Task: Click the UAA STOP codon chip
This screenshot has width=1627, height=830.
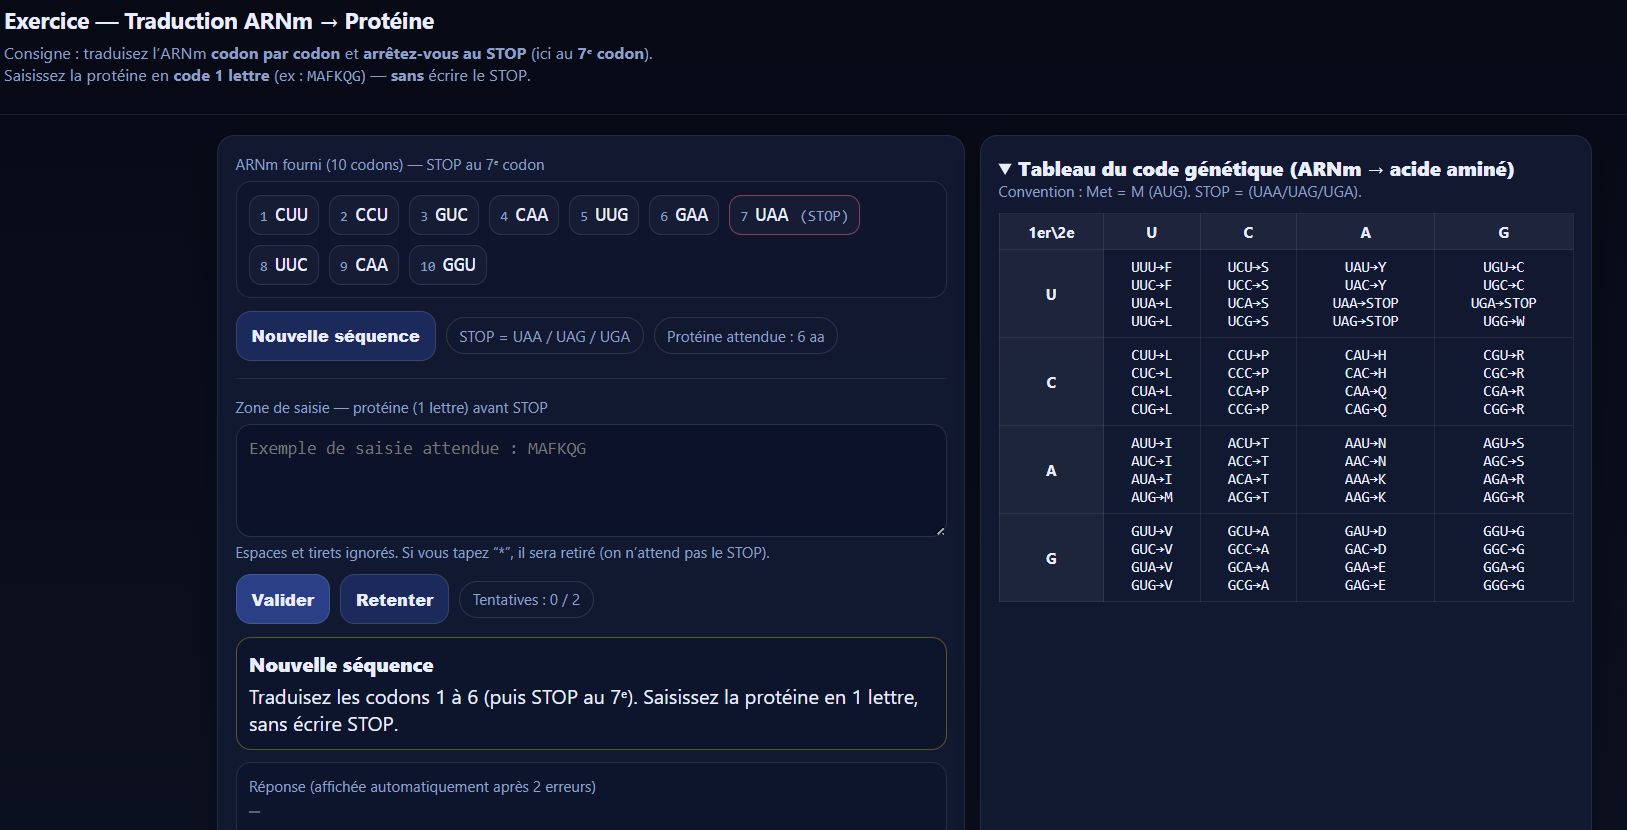Action: coord(794,215)
